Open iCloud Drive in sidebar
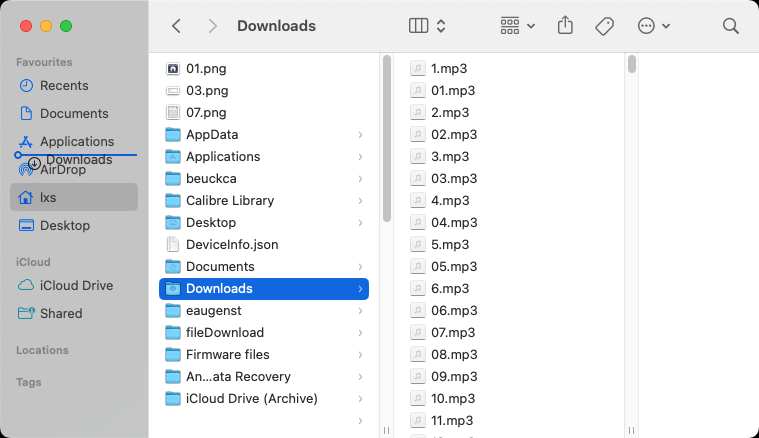The image size is (759, 438). coord(74,286)
